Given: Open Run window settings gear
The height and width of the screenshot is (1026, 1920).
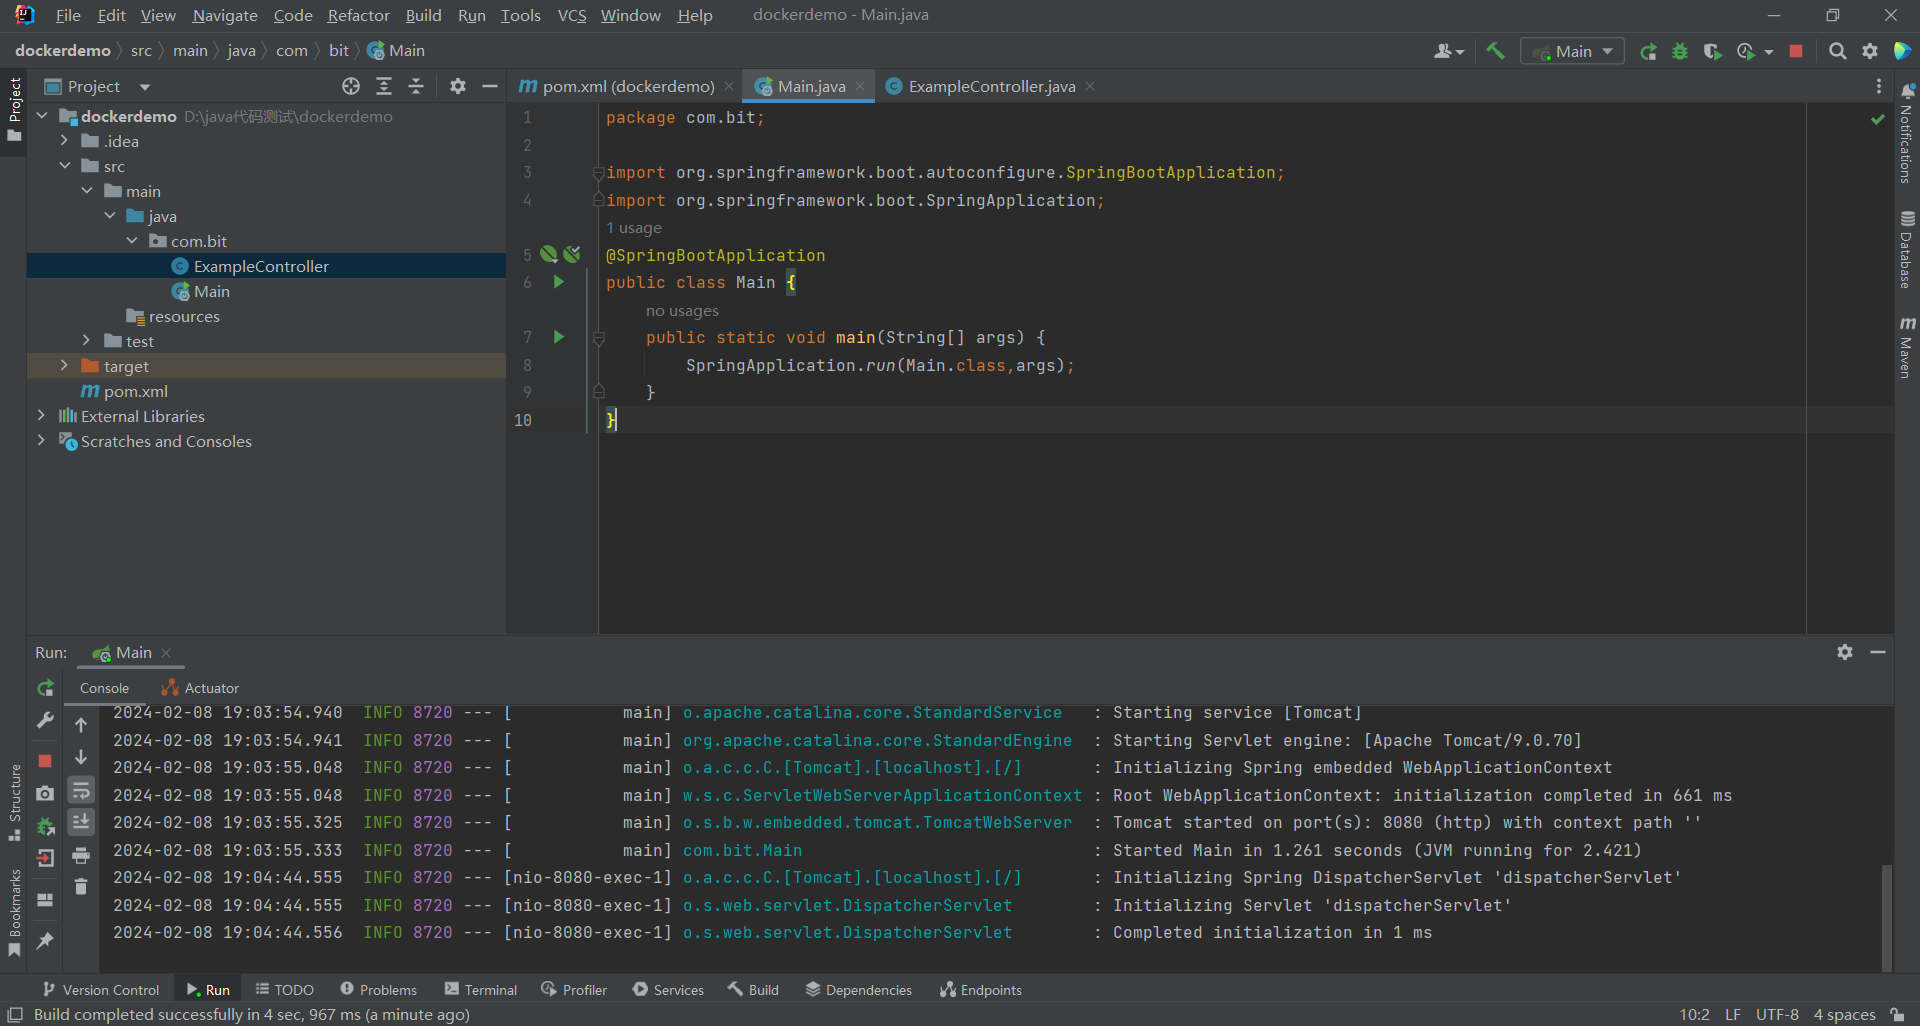Looking at the screenshot, I should pos(1845,652).
